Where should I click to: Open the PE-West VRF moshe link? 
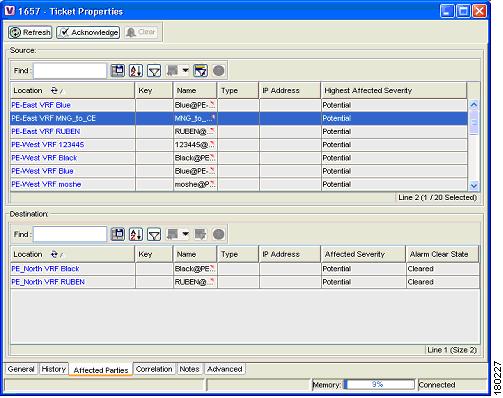click(46, 184)
